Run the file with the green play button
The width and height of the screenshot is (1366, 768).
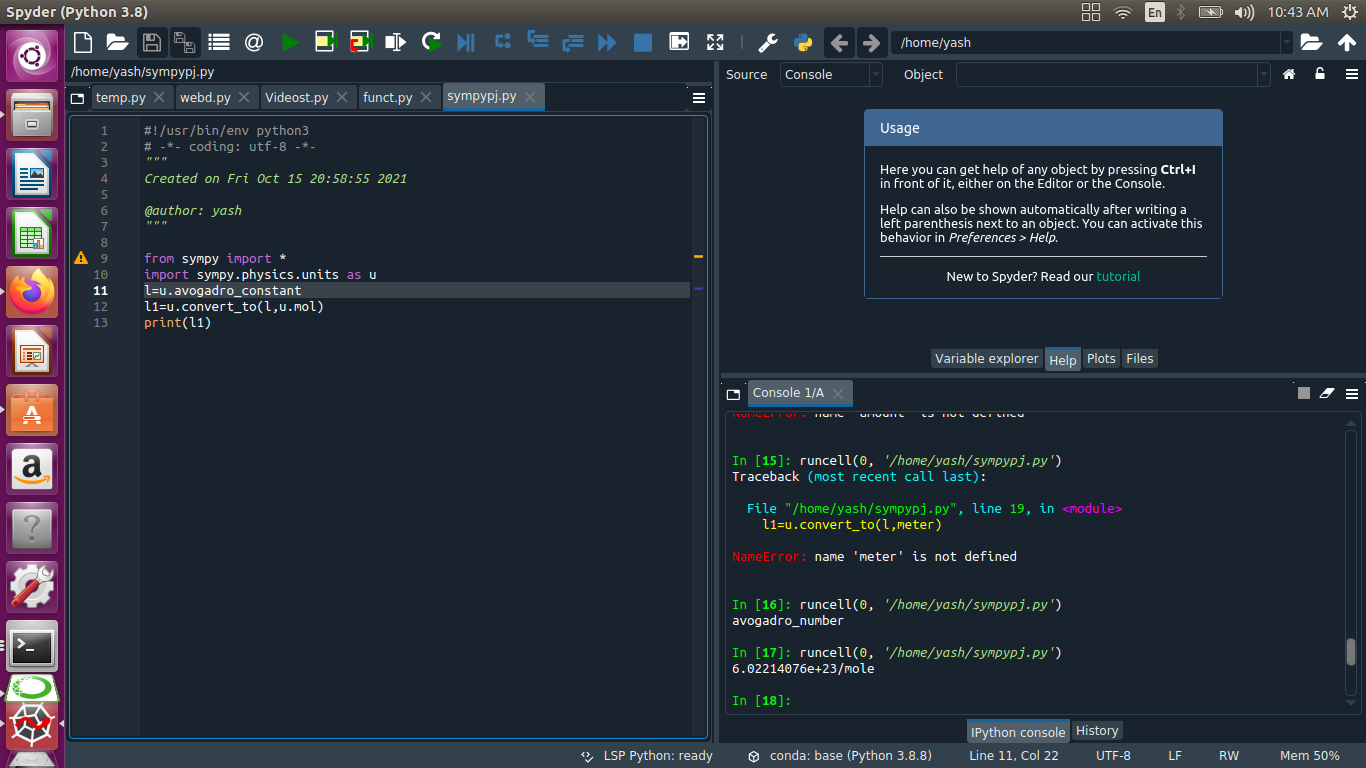tap(290, 42)
